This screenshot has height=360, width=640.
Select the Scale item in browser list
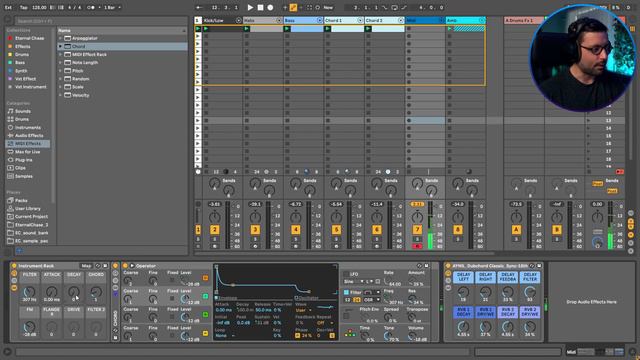click(78, 87)
